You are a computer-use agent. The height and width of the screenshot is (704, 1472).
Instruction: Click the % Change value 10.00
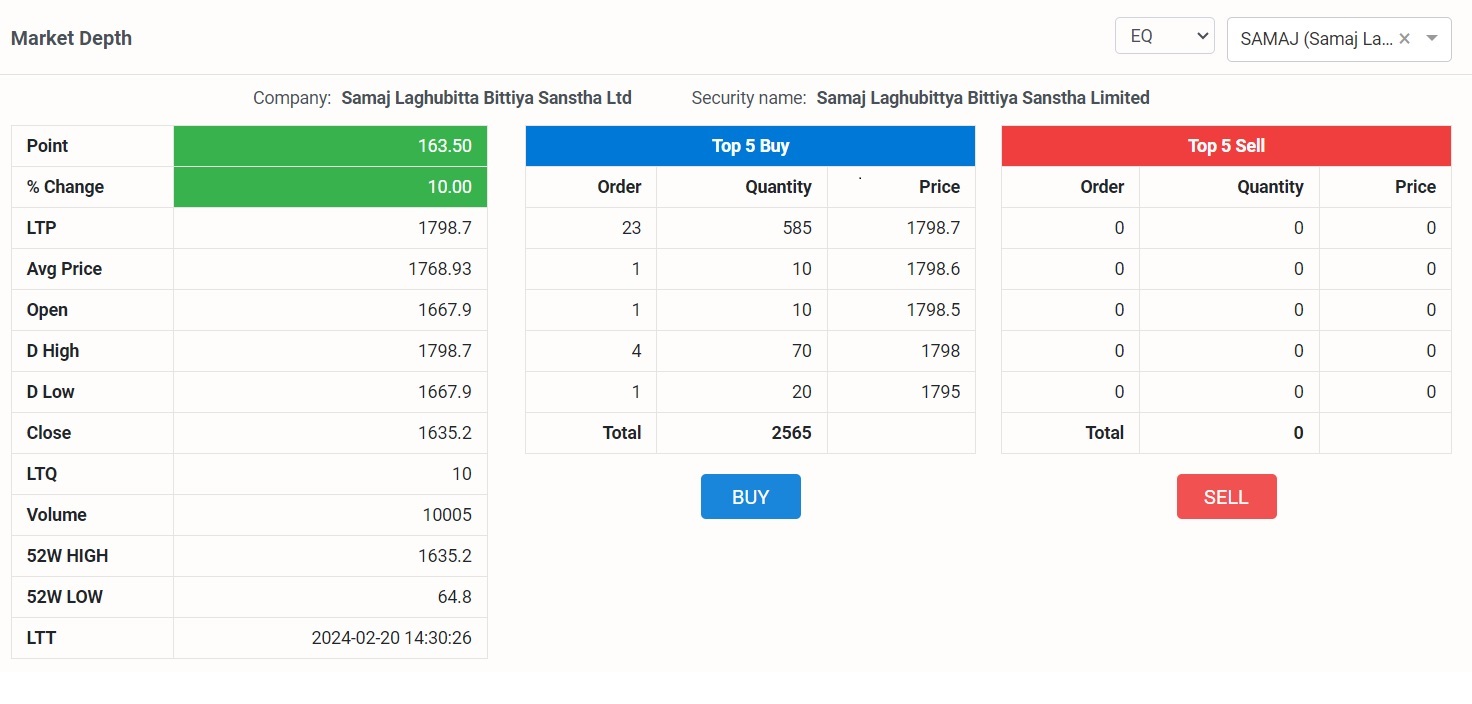[450, 187]
